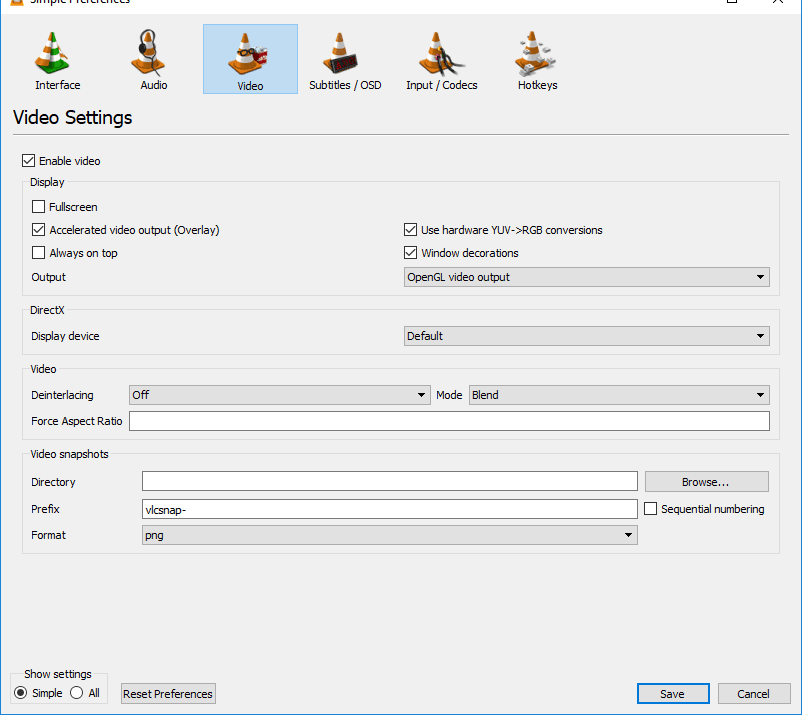Select the Video cone icon
This screenshot has height=715, width=802.
pos(248,54)
